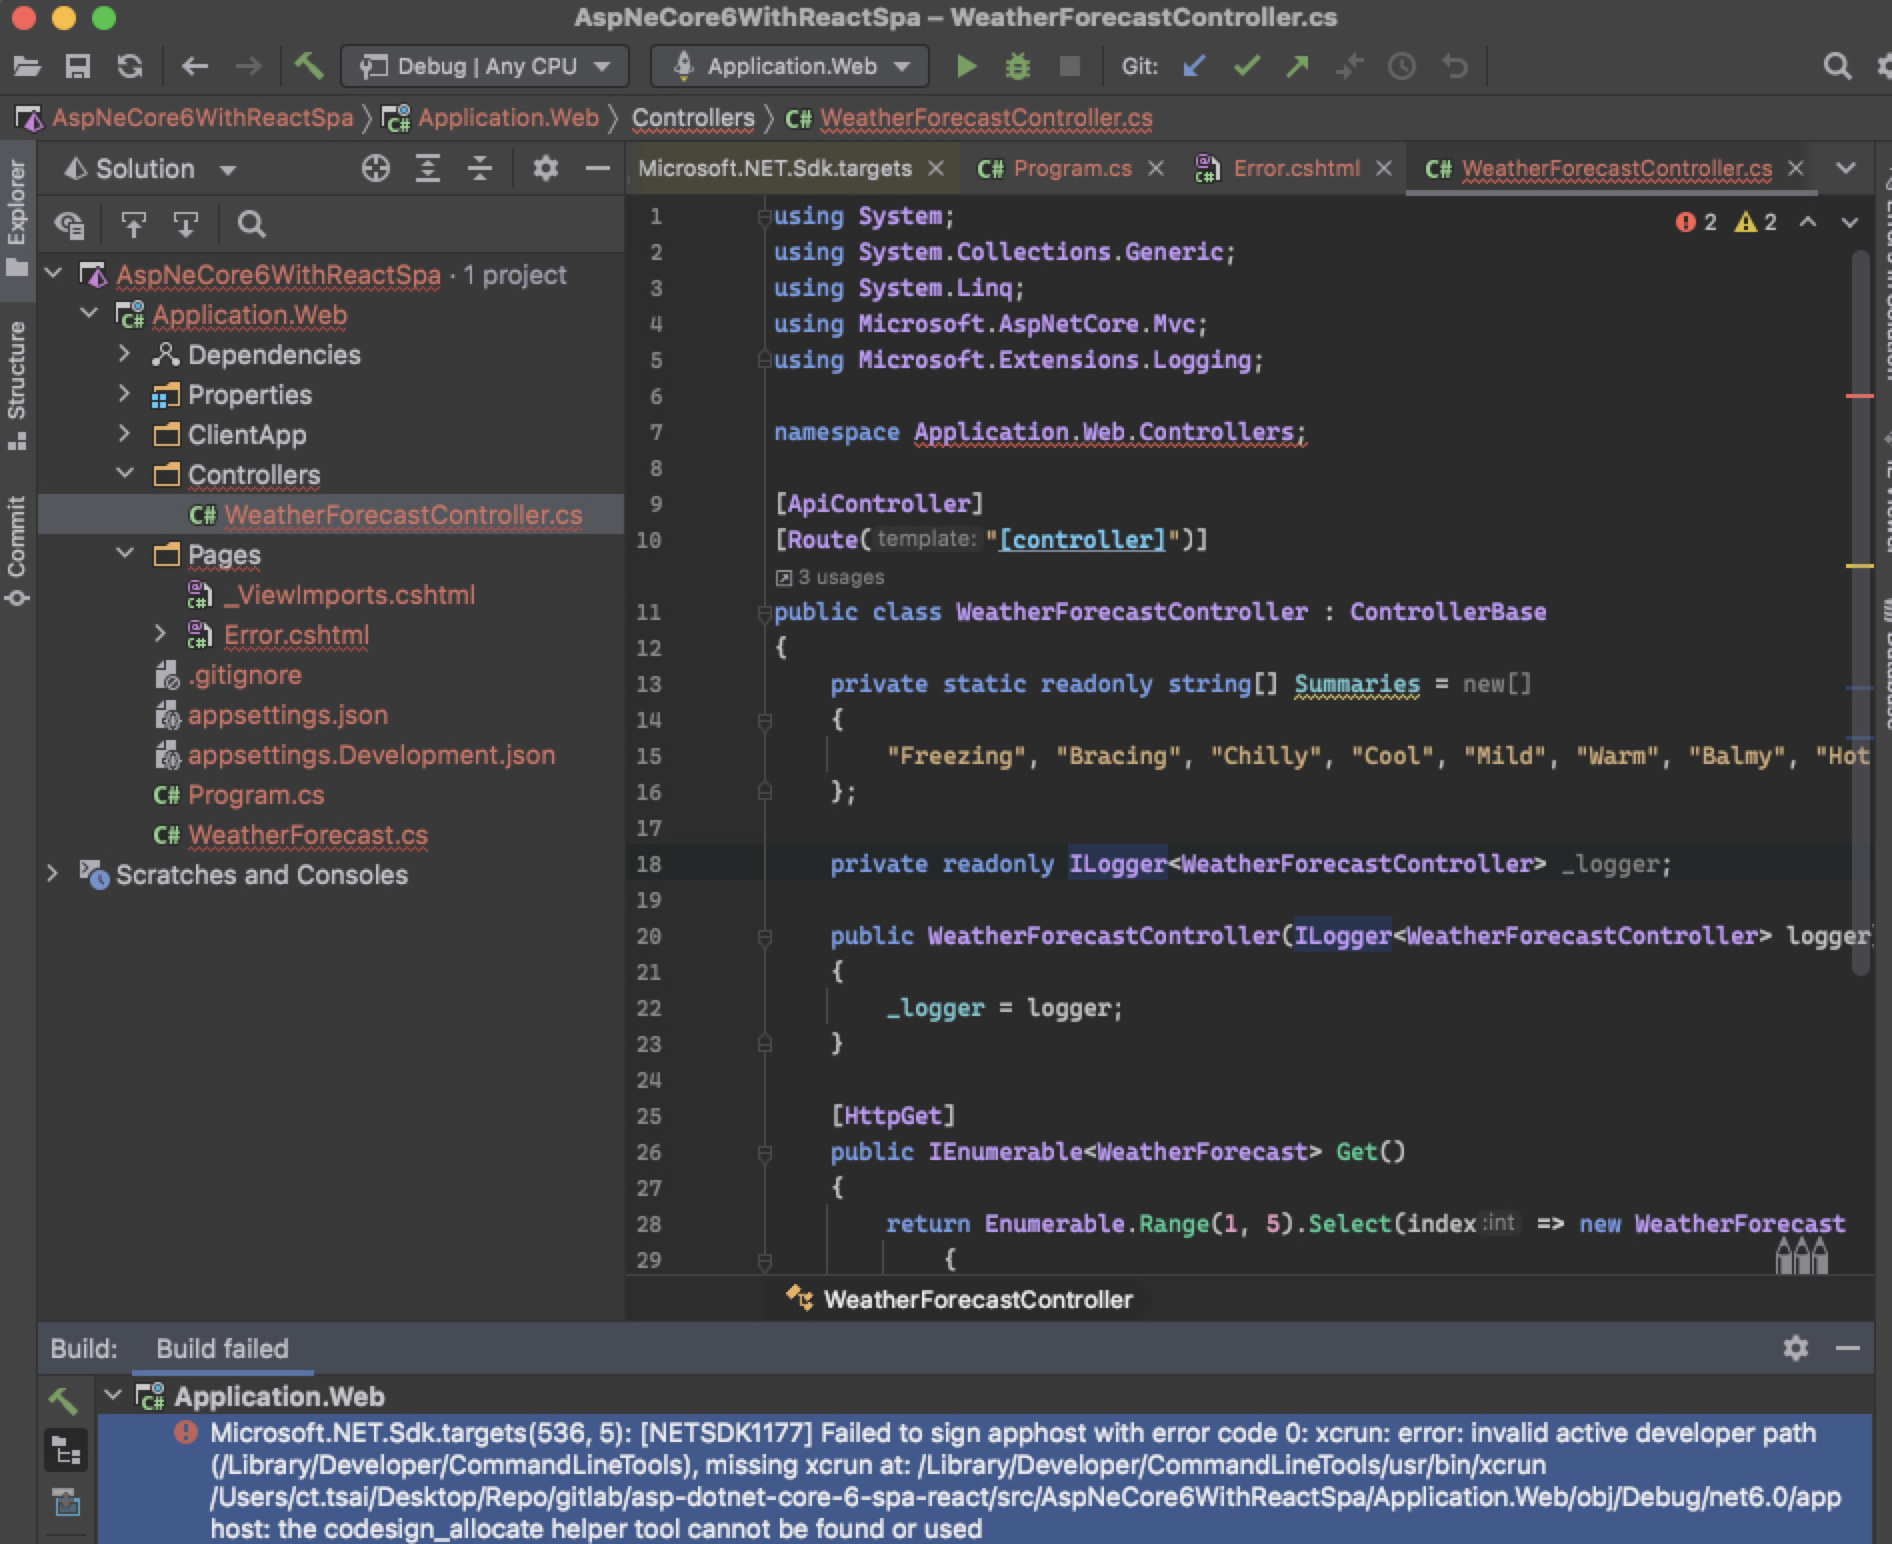Open Solution panel gear settings
Screen dimensions: 1892x1544
(x=545, y=169)
